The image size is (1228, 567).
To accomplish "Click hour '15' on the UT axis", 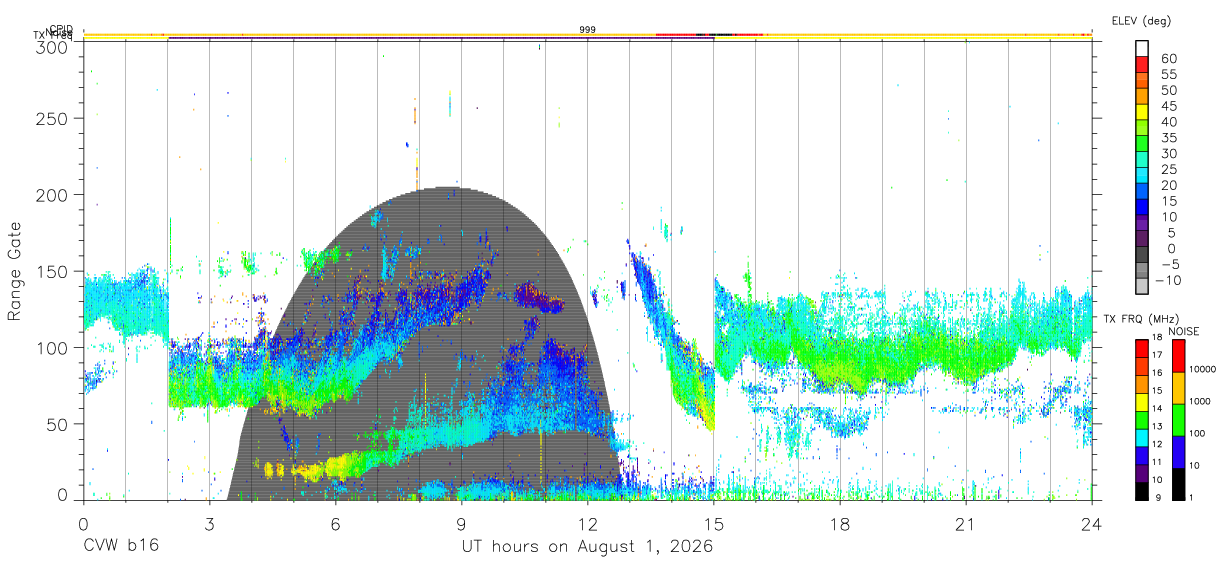I will tap(714, 524).
